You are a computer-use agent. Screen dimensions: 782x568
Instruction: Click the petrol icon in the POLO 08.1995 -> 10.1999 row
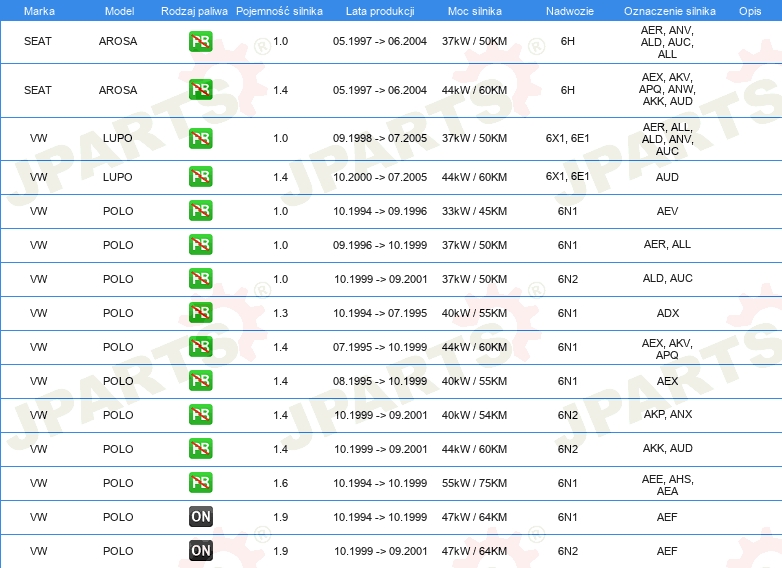pos(200,380)
